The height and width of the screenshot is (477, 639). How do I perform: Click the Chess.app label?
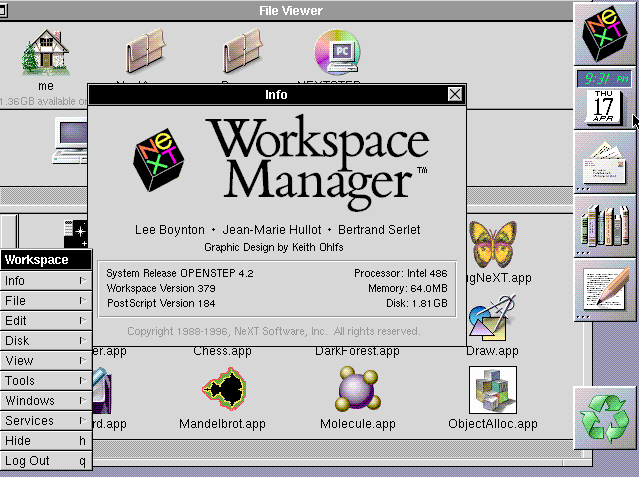[222, 351]
